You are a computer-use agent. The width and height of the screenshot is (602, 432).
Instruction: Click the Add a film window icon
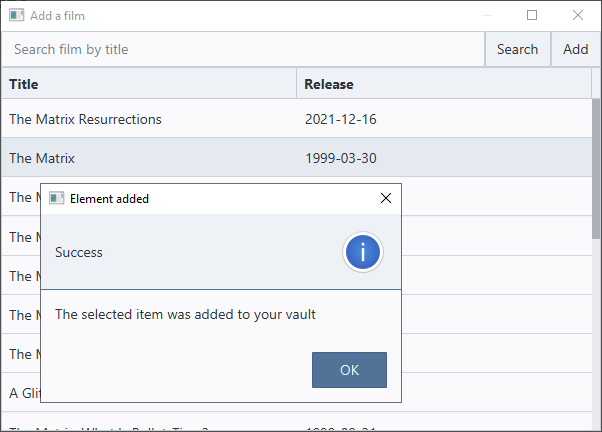17,15
